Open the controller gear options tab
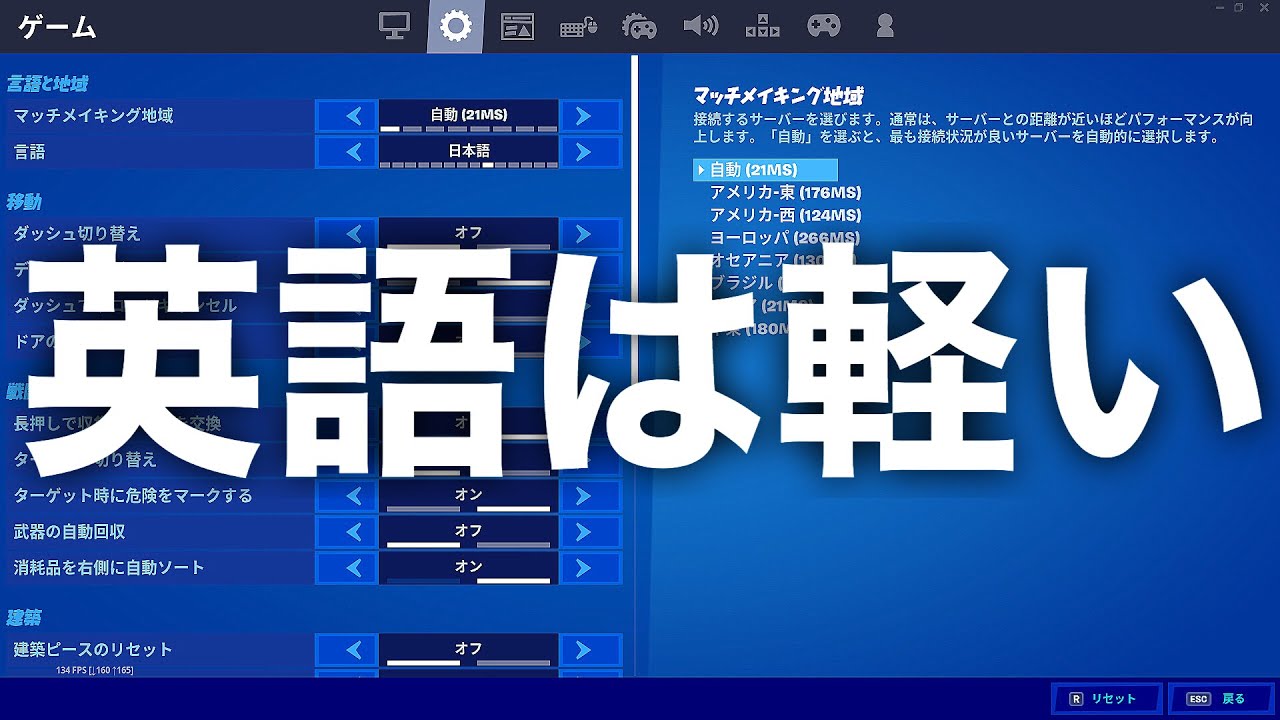Image resolution: width=1280 pixels, height=720 pixels. coord(639,27)
